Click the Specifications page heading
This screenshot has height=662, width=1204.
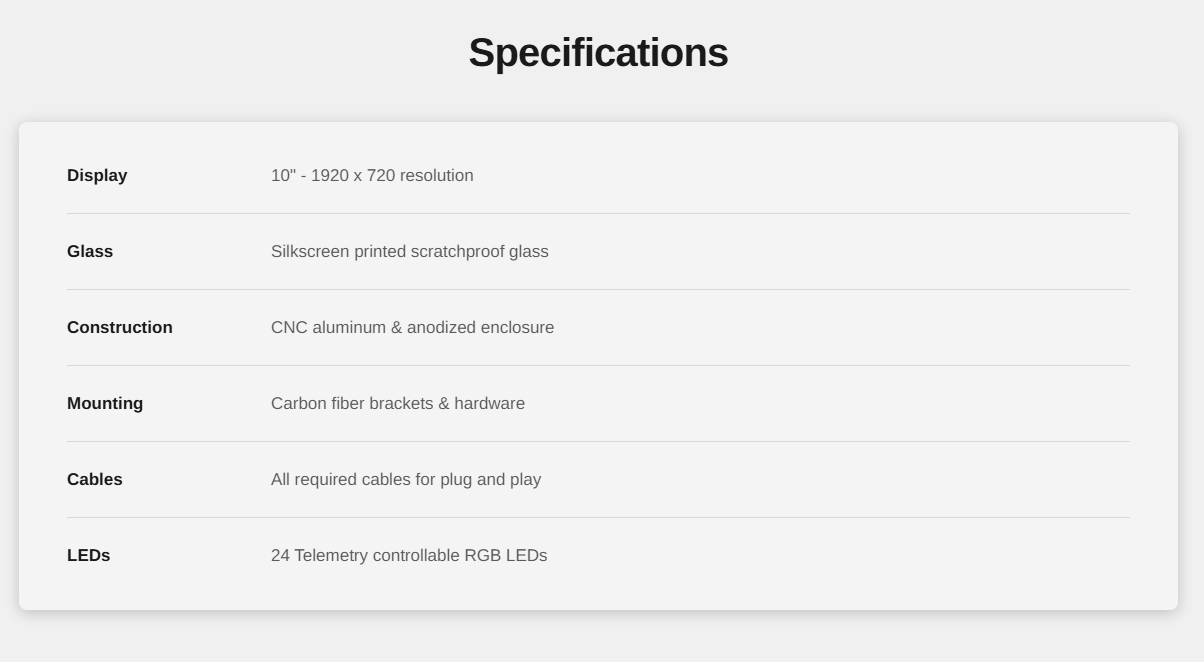pyautogui.click(x=598, y=53)
